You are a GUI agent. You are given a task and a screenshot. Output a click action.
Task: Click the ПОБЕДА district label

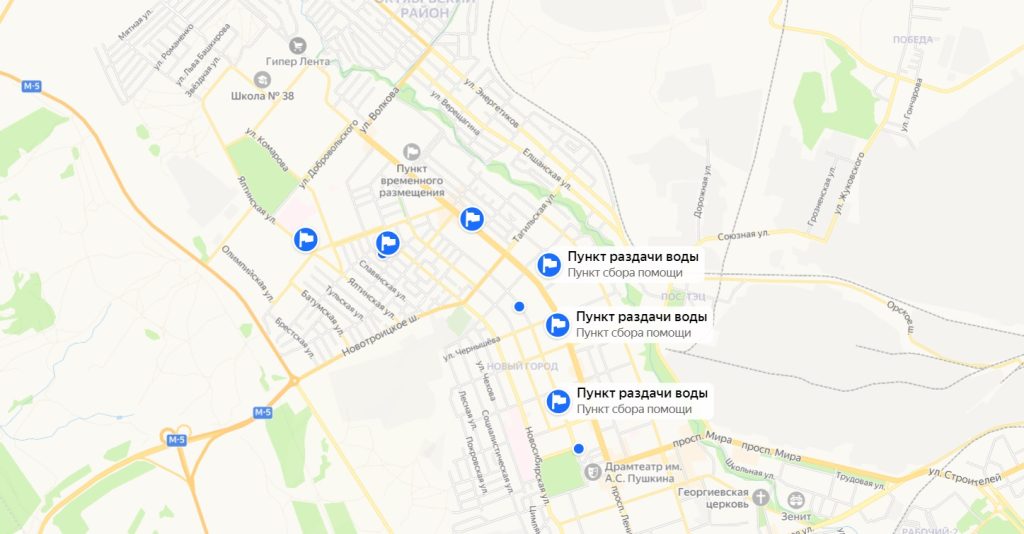click(912, 40)
